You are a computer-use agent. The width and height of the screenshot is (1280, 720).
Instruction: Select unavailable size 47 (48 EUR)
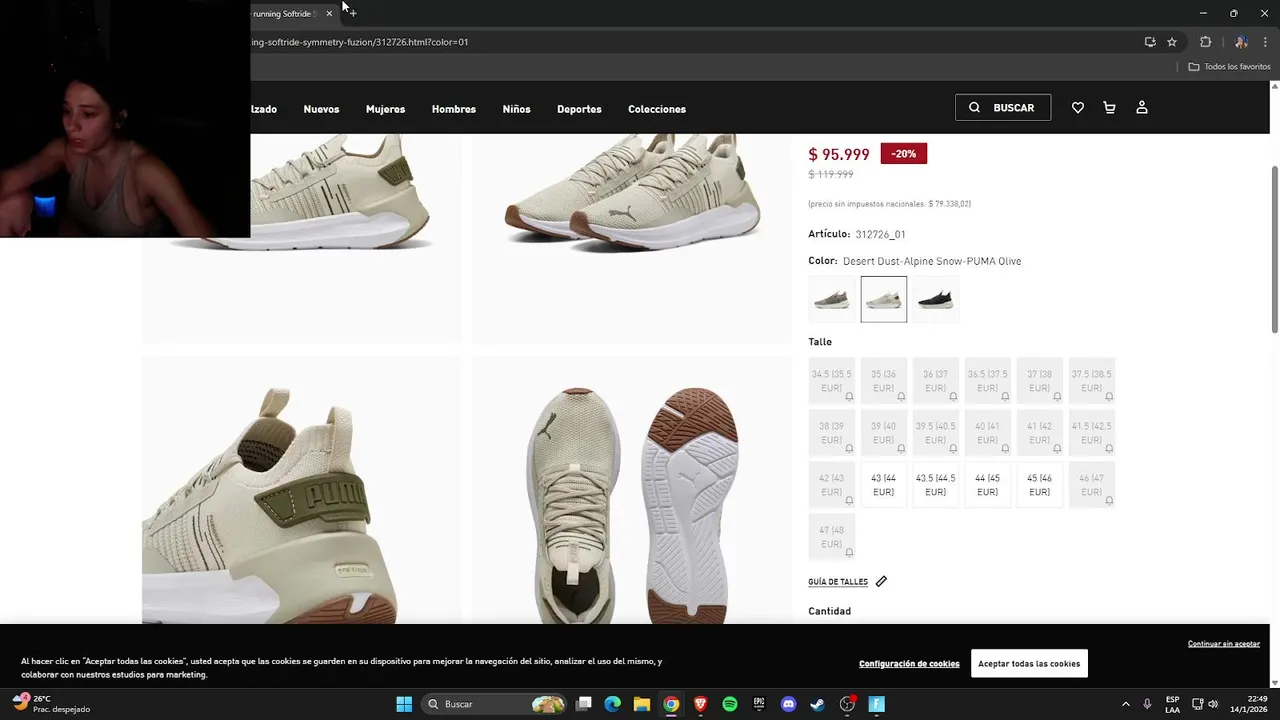[831, 537]
